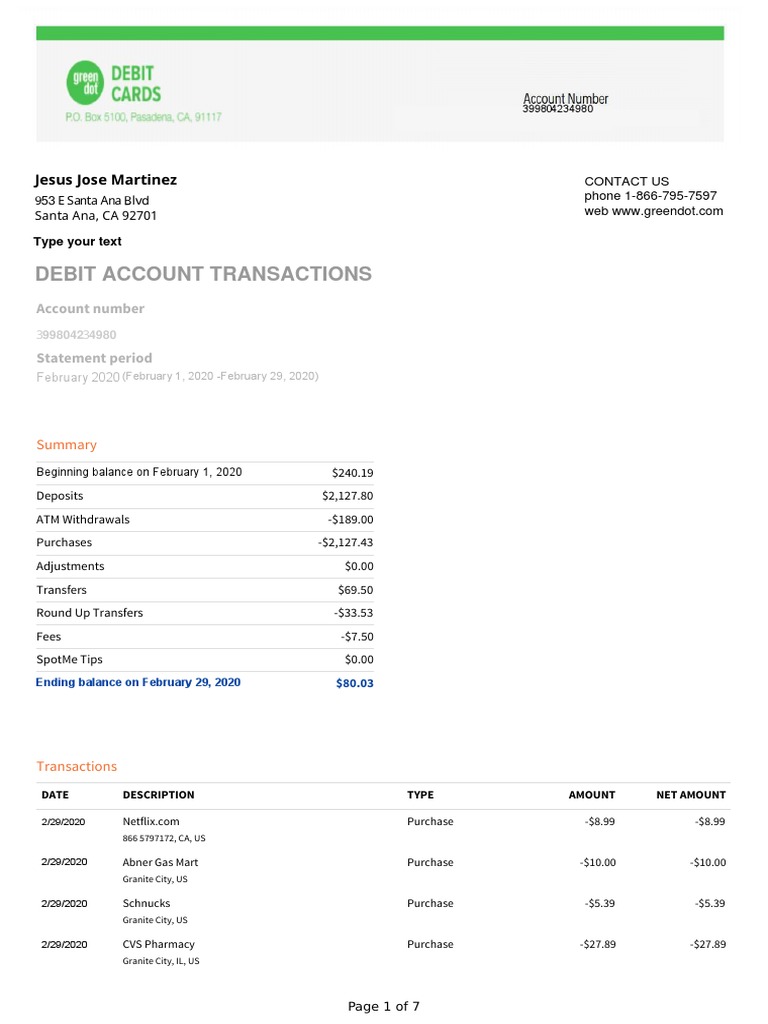The height and width of the screenshot is (1024, 768).
Task: Click the AMOUNT column header
Action: click(592, 795)
